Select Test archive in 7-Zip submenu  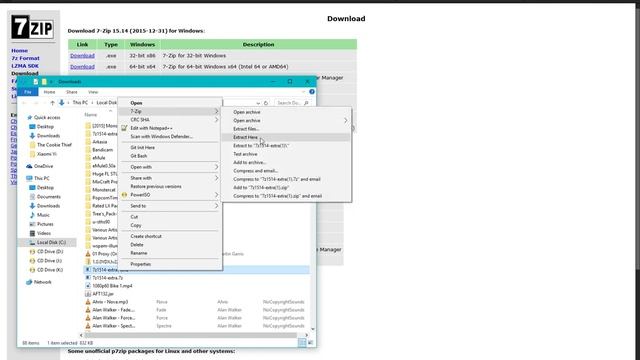coord(286,154)
